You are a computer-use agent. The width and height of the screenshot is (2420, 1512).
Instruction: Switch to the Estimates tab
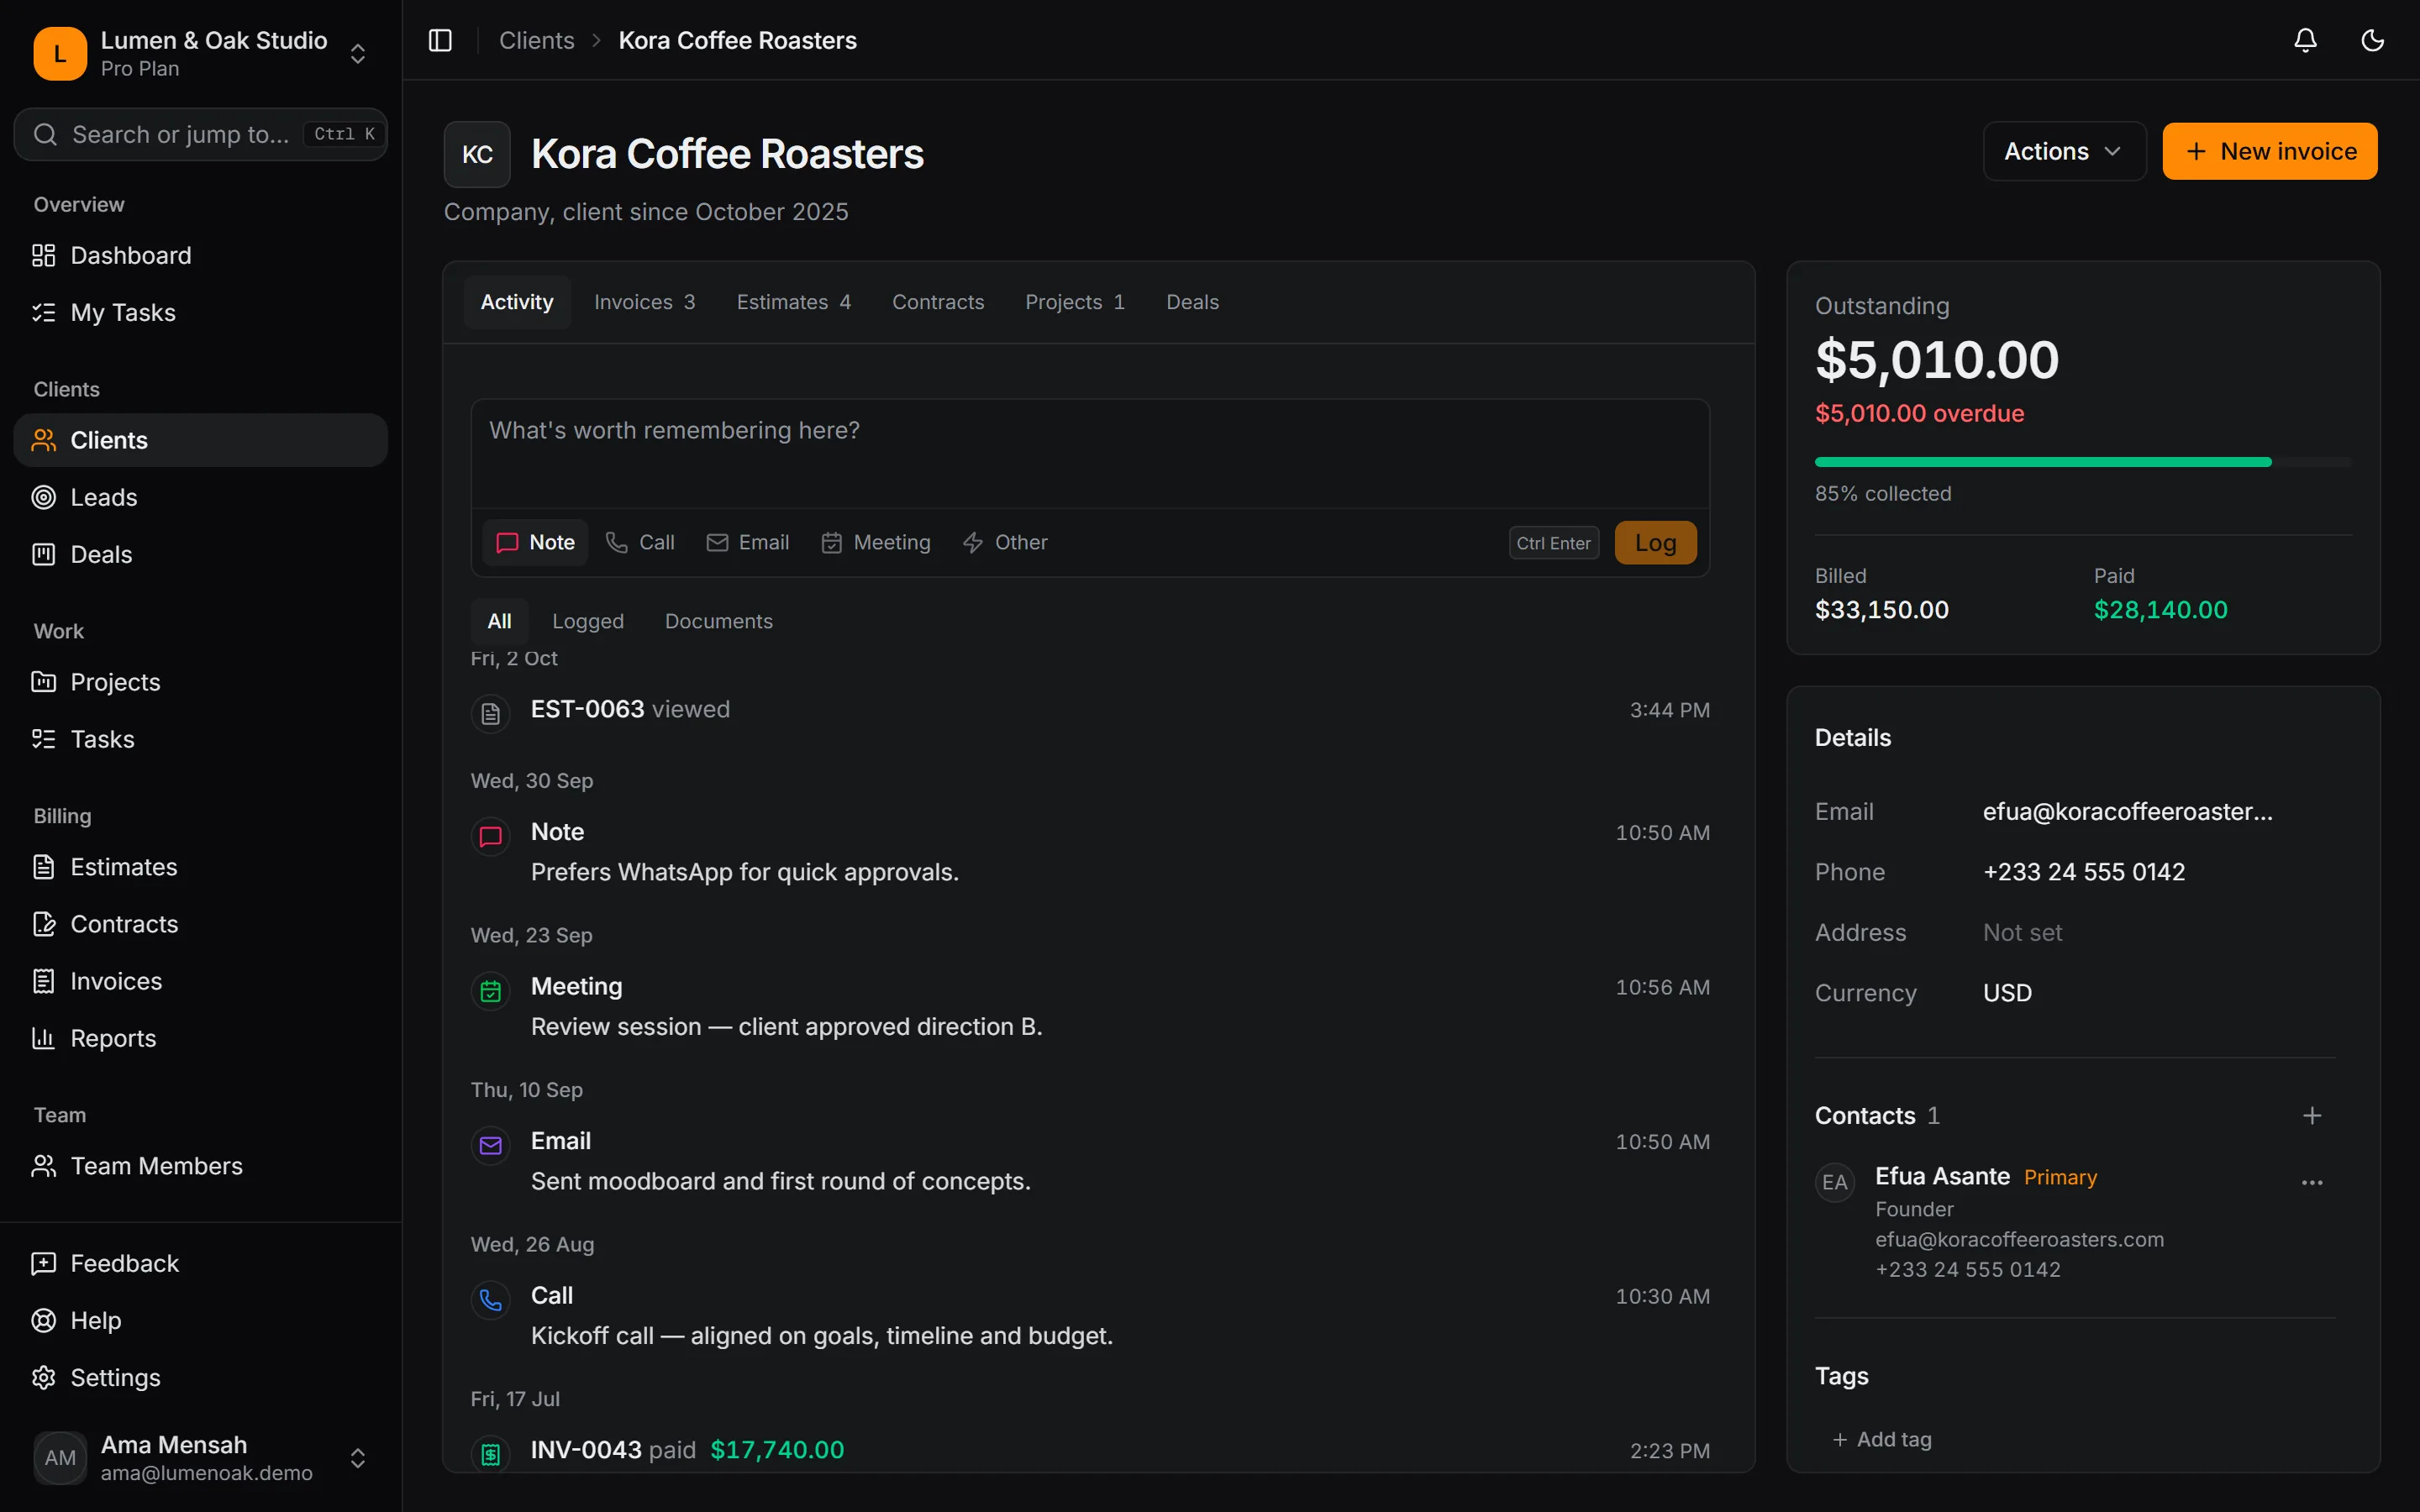click(793, 302)
